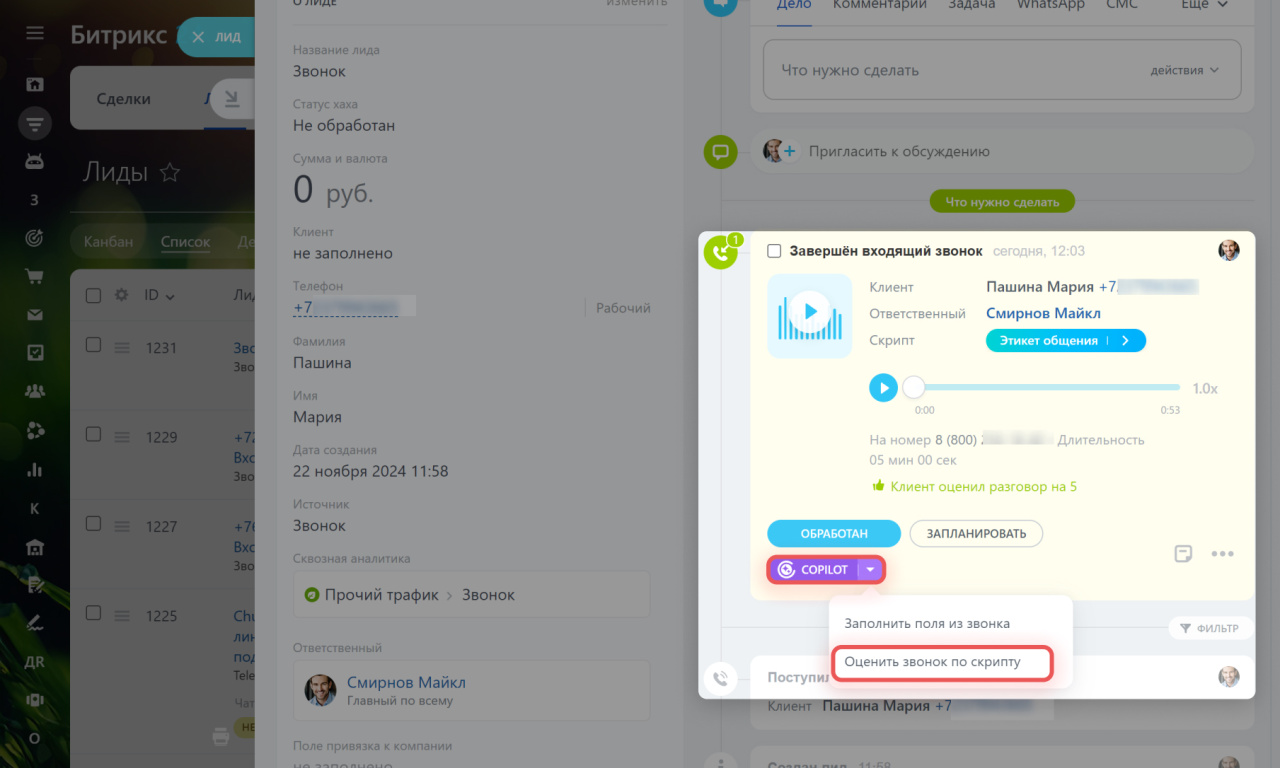Image resolution: width=1280 pixels, height=768 pixels.
Task: Check the checkbox for lead 1231
Action: coord(93,345)
